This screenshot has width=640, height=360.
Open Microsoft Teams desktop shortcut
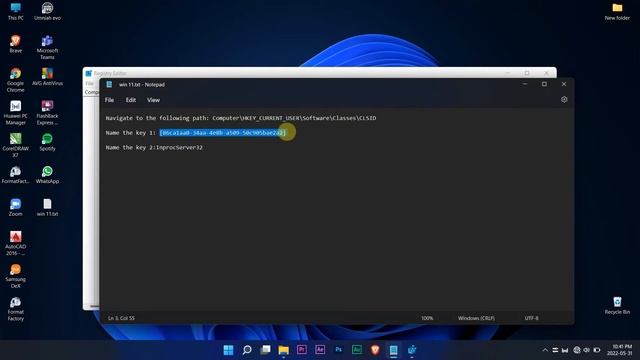pyautogui.click(x=47, y=47)
